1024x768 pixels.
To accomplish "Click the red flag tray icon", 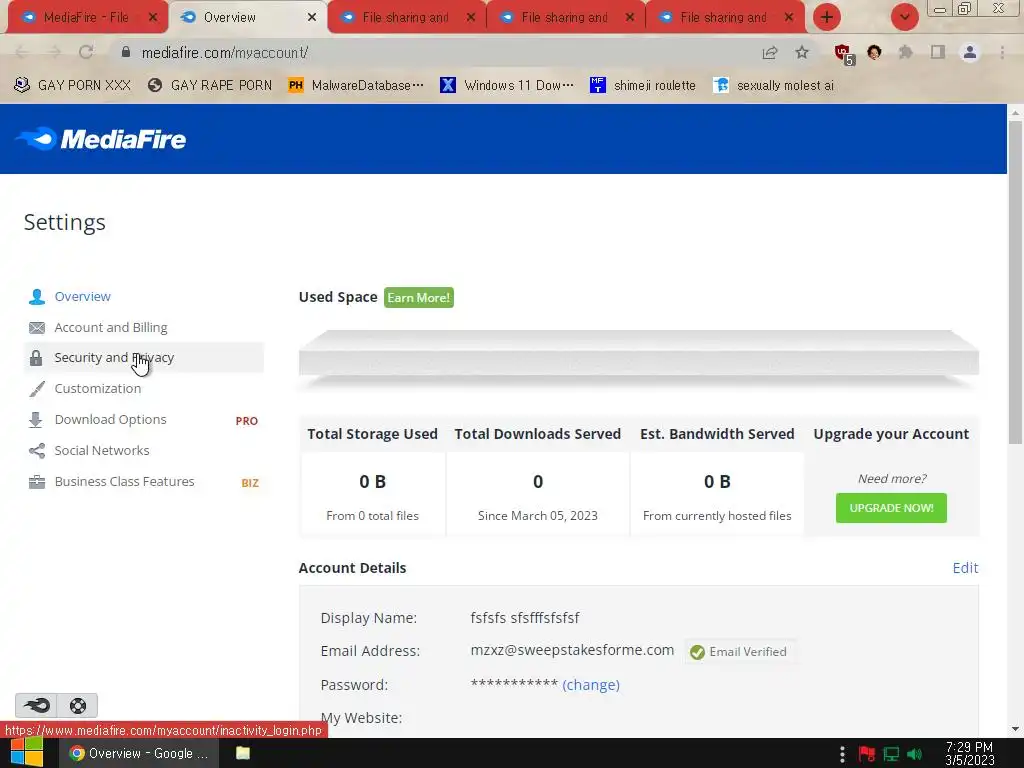I will point(867,754).
